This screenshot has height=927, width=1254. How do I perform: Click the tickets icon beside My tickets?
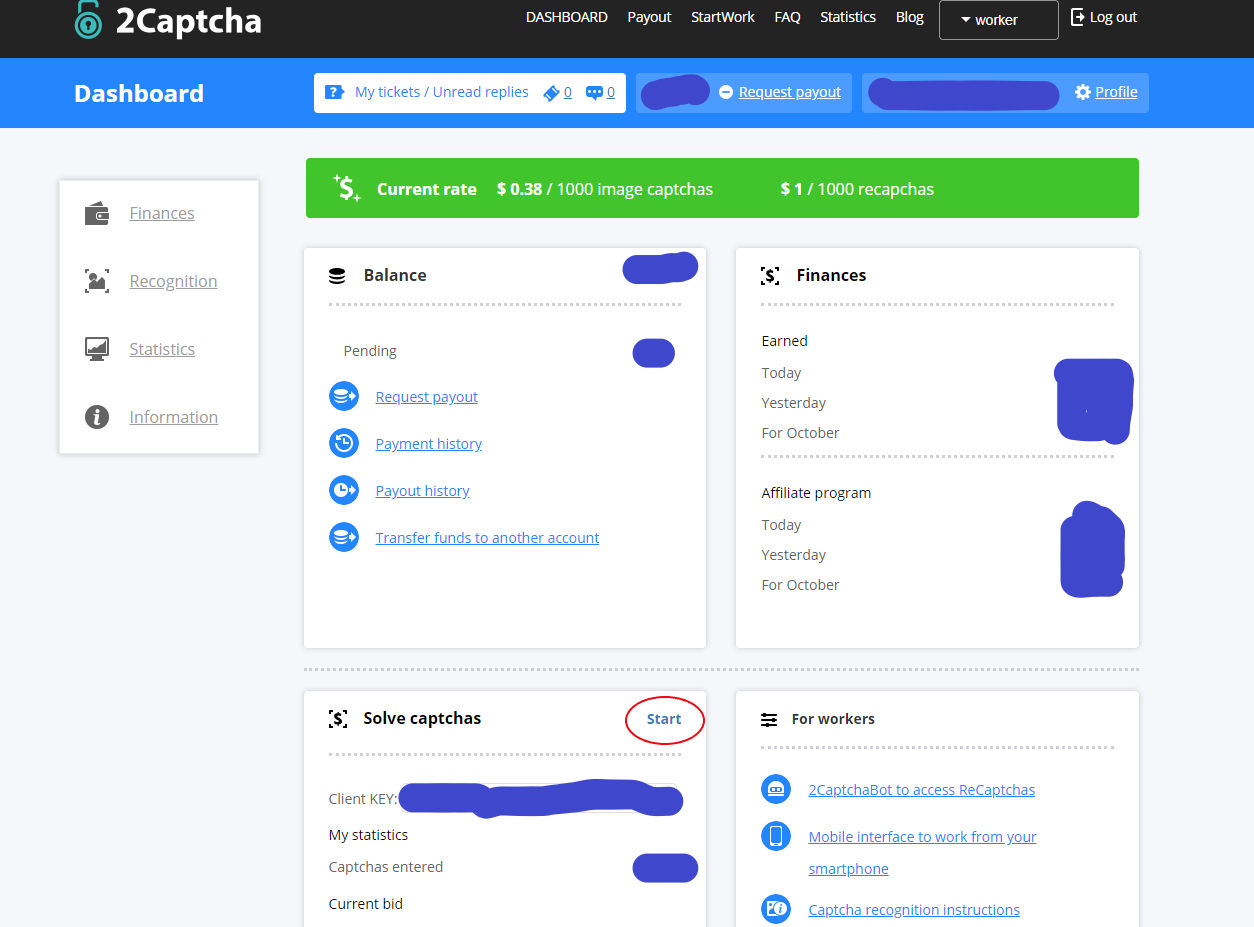pyautogui.click(x=335, y=92)
